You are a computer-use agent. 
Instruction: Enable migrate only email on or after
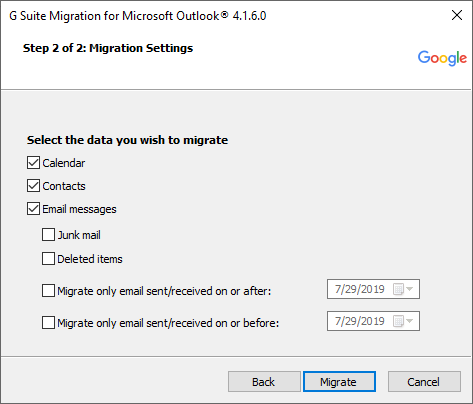(48, 290)
